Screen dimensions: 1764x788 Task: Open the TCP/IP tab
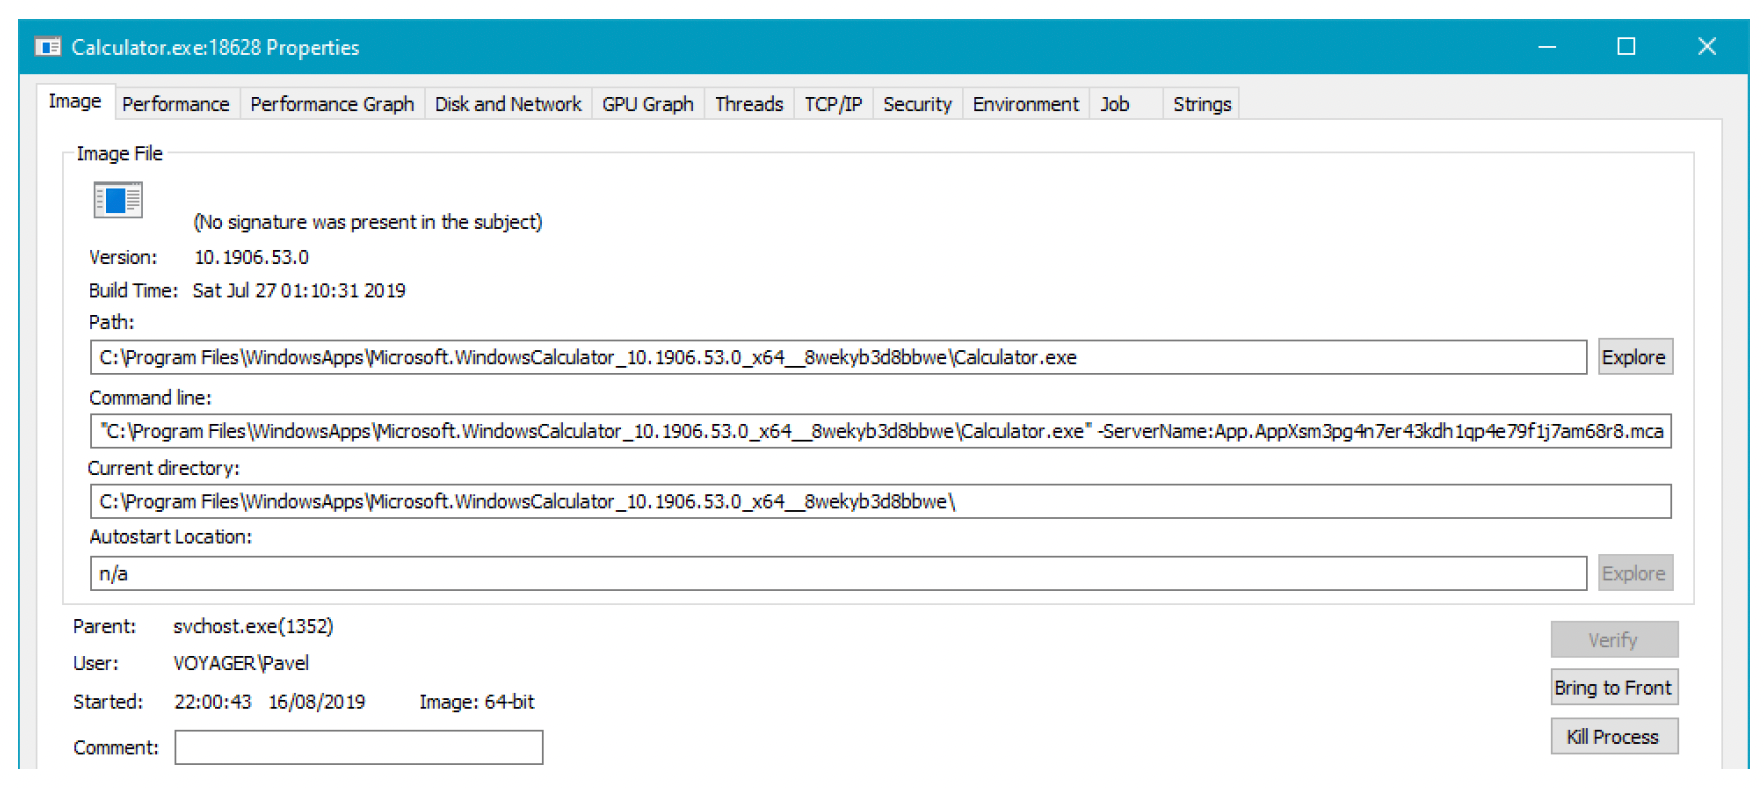[x=833, y=104]
